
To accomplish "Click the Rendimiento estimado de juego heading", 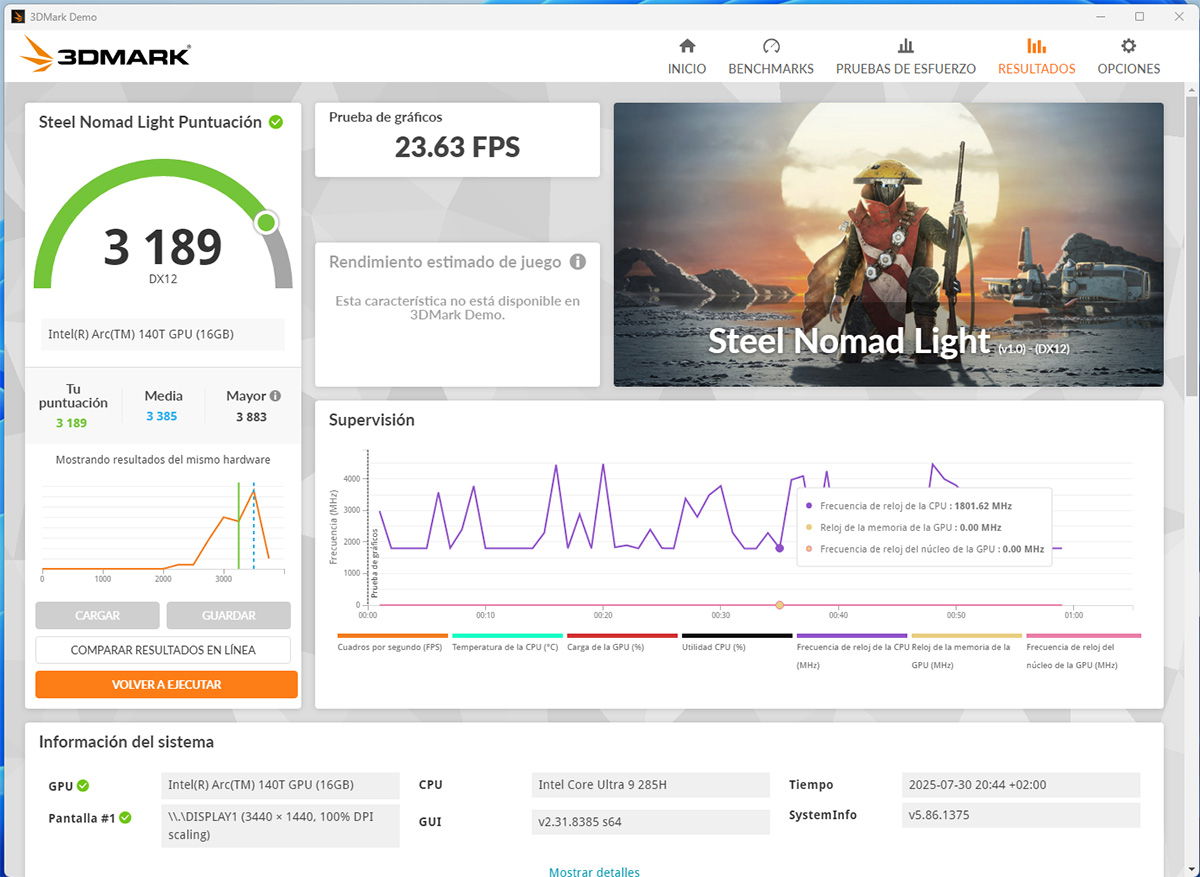I will tap(445, 262).
